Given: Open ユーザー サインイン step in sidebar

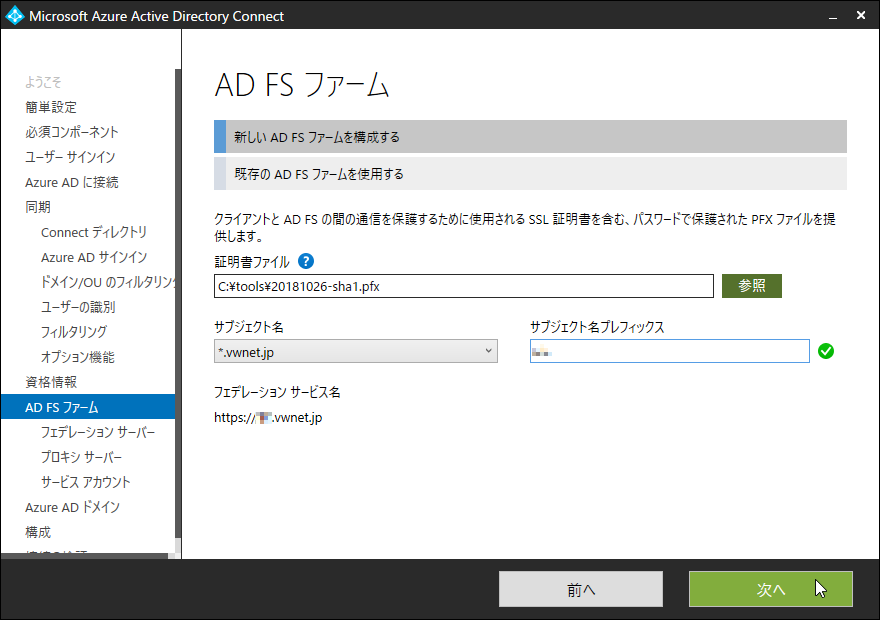Looking at the screenshot, I should click(70, 157).
